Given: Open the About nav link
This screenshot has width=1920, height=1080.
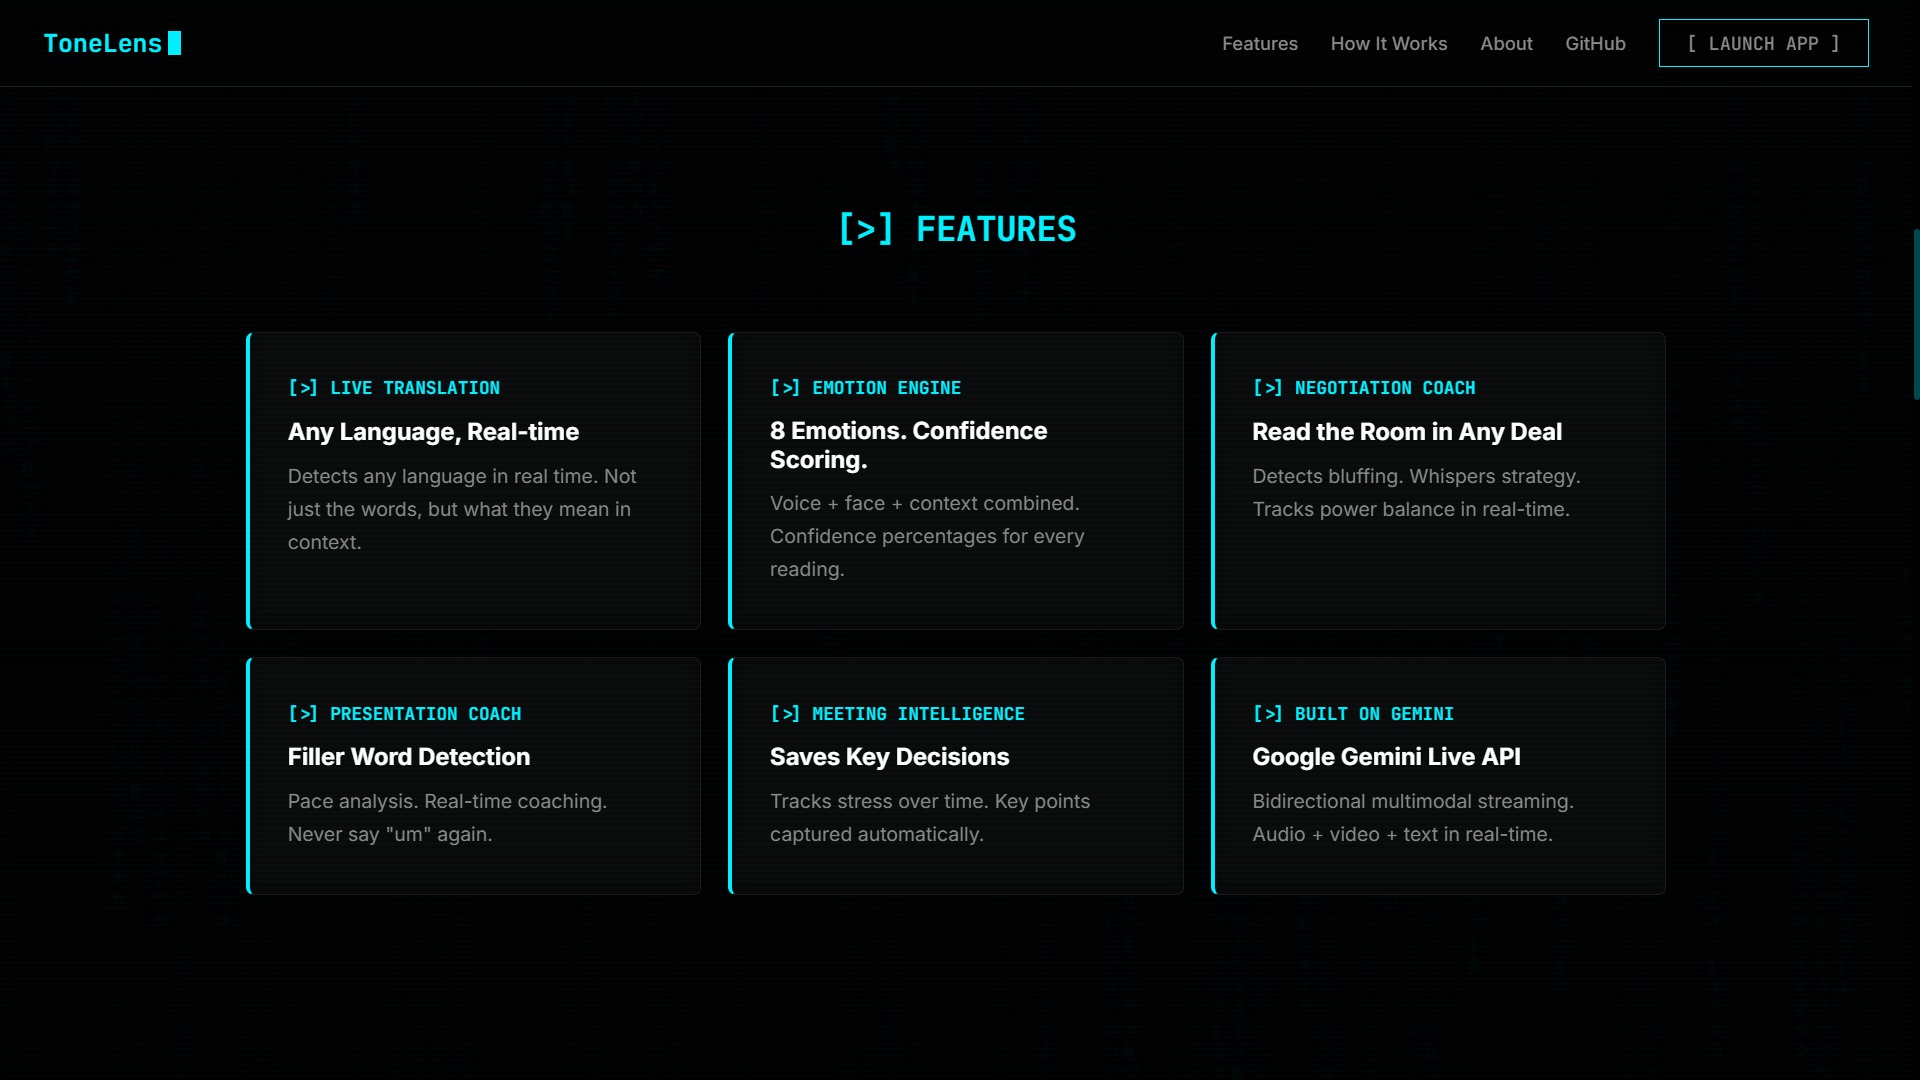Looking at the screenshot, I should (x=1506, y=44).
